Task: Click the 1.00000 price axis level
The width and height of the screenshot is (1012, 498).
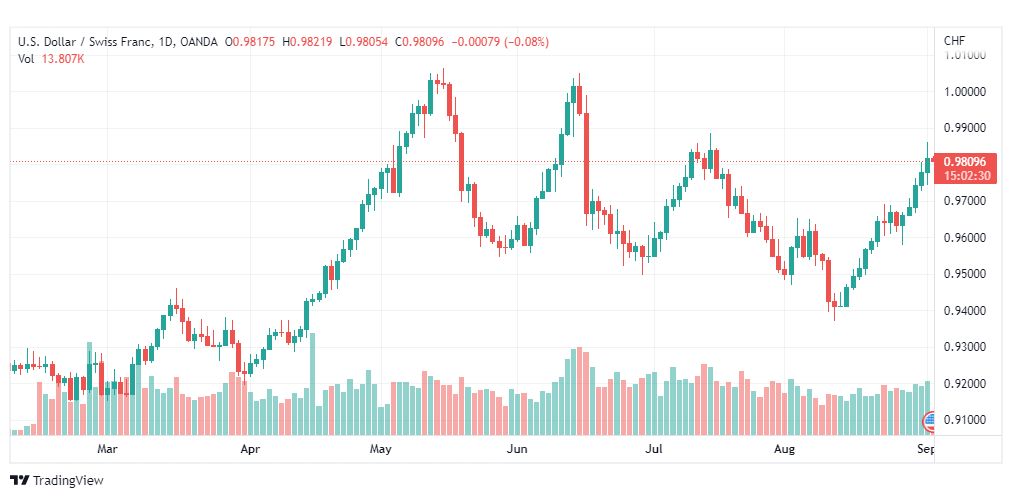Action: coord(964,92)
